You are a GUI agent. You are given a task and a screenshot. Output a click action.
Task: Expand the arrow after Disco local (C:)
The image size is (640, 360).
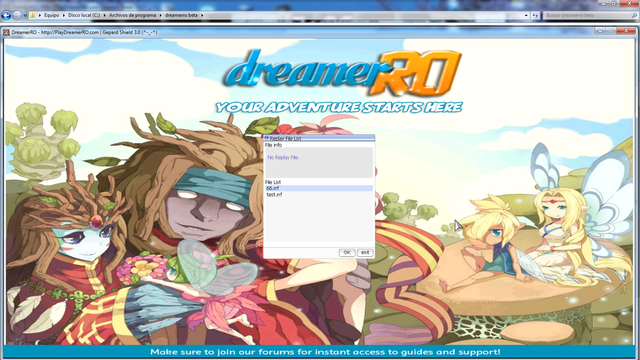[104, 16]
